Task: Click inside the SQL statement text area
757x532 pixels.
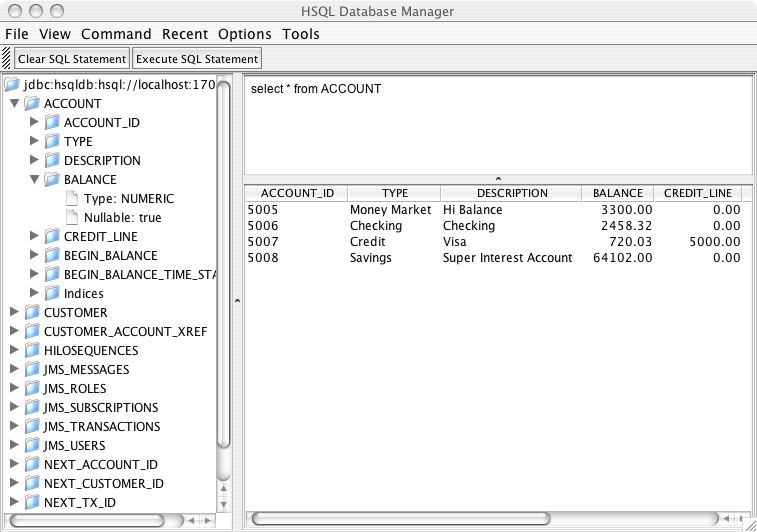Action: 497,130
